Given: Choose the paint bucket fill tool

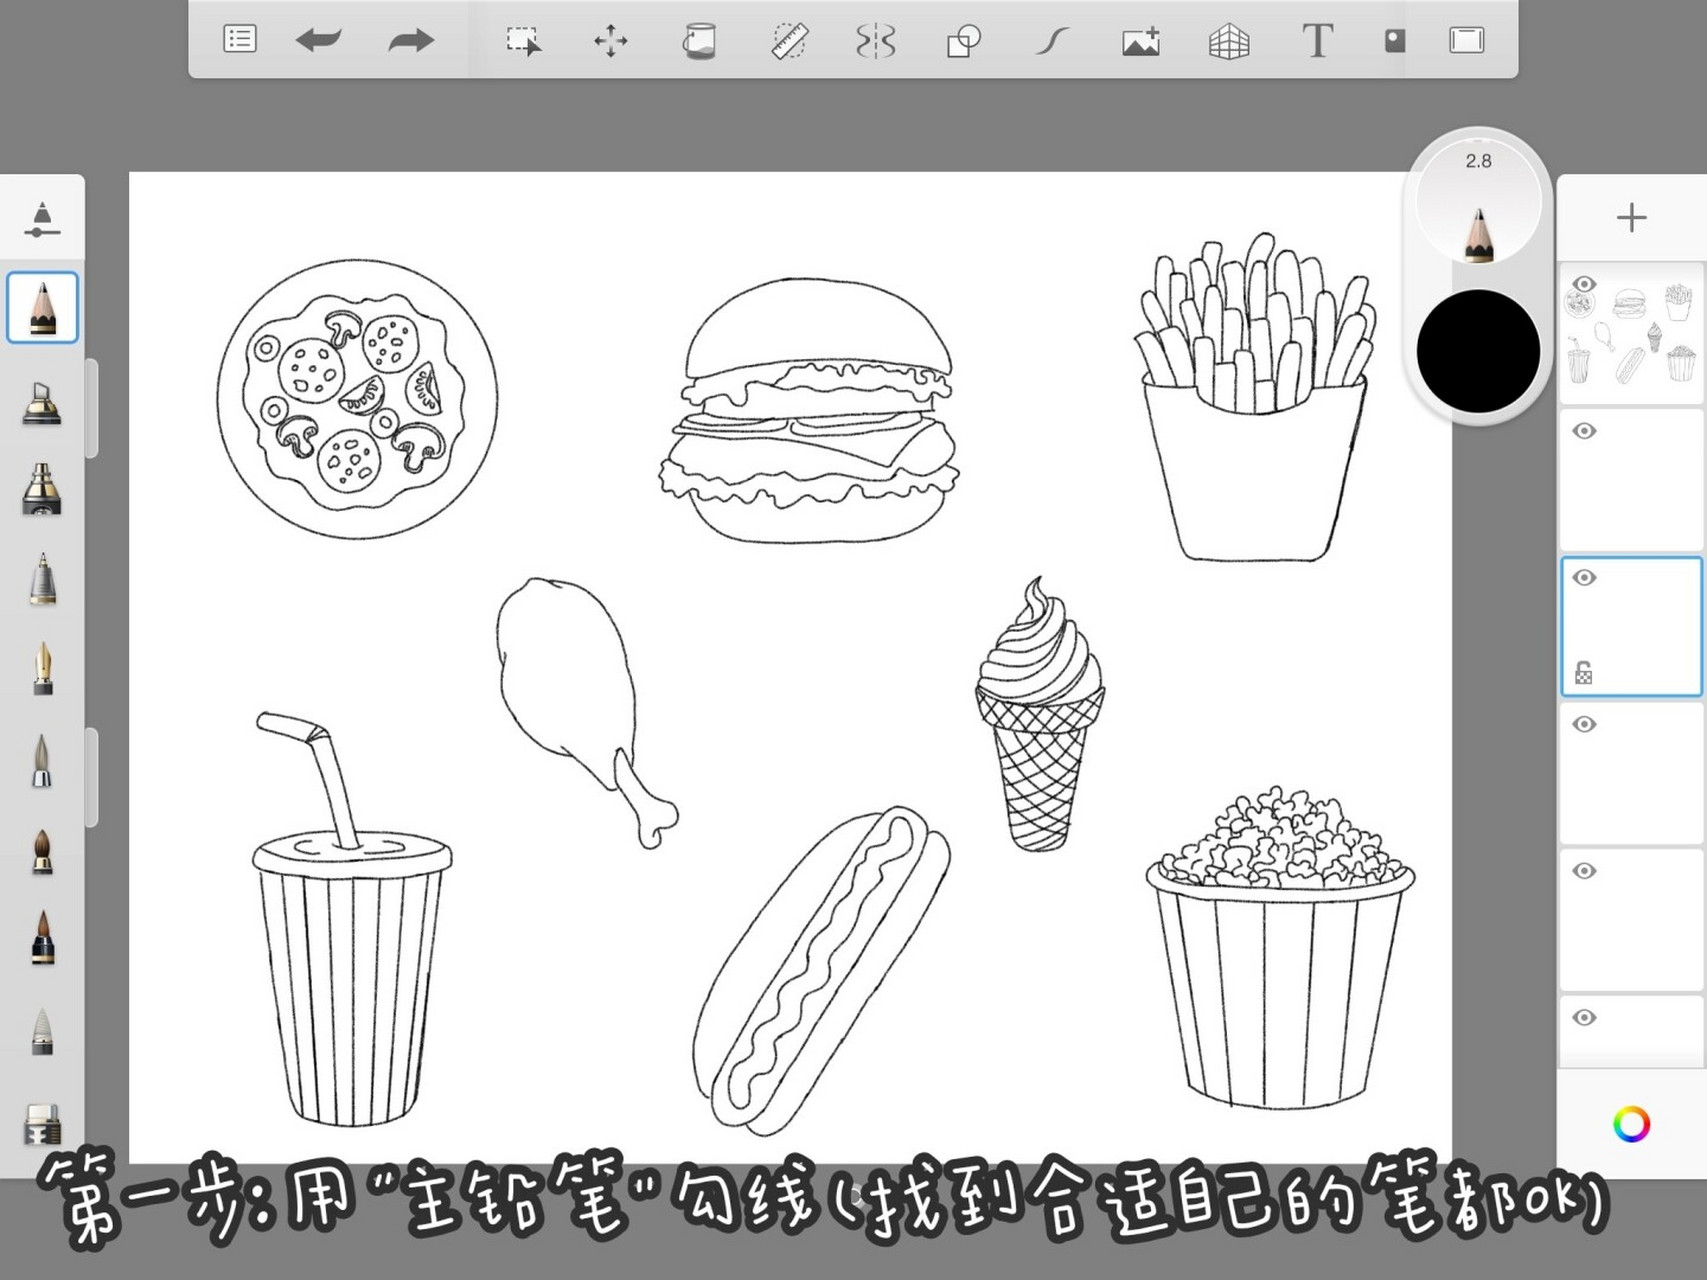Looking at the screenshot, I should coord(699,41).
